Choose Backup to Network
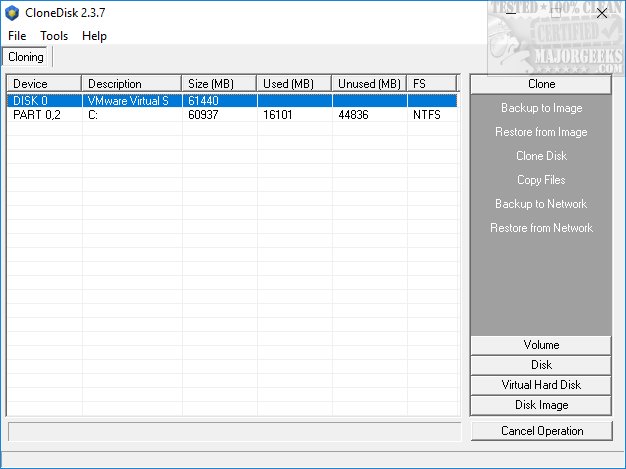 [x=541, y=204]
